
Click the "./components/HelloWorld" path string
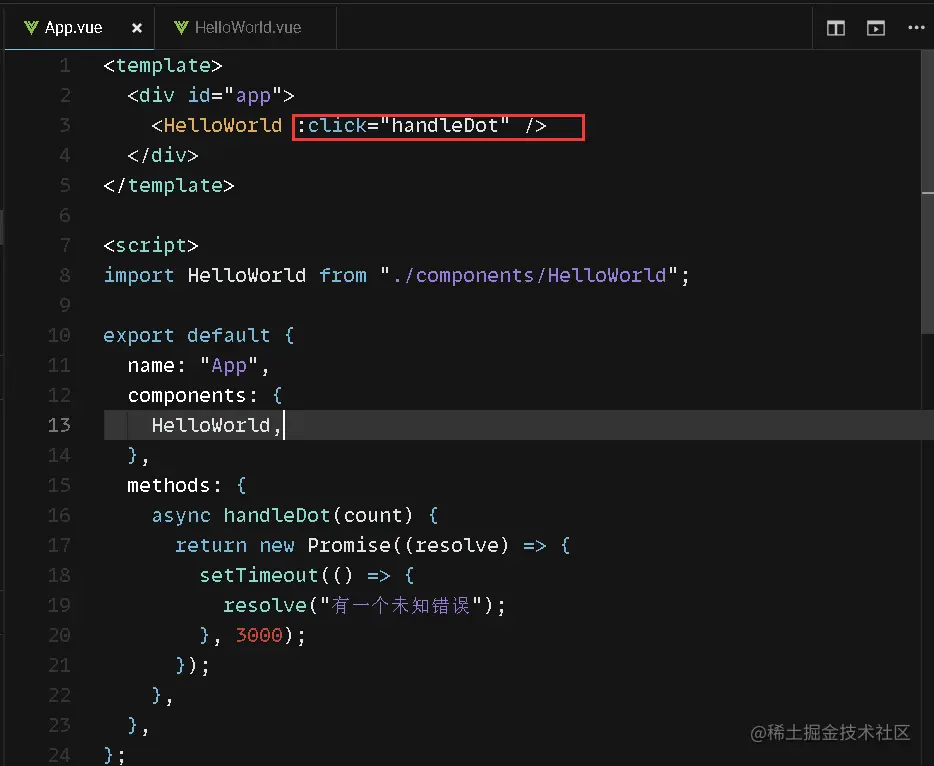click(x=529, y=275)
